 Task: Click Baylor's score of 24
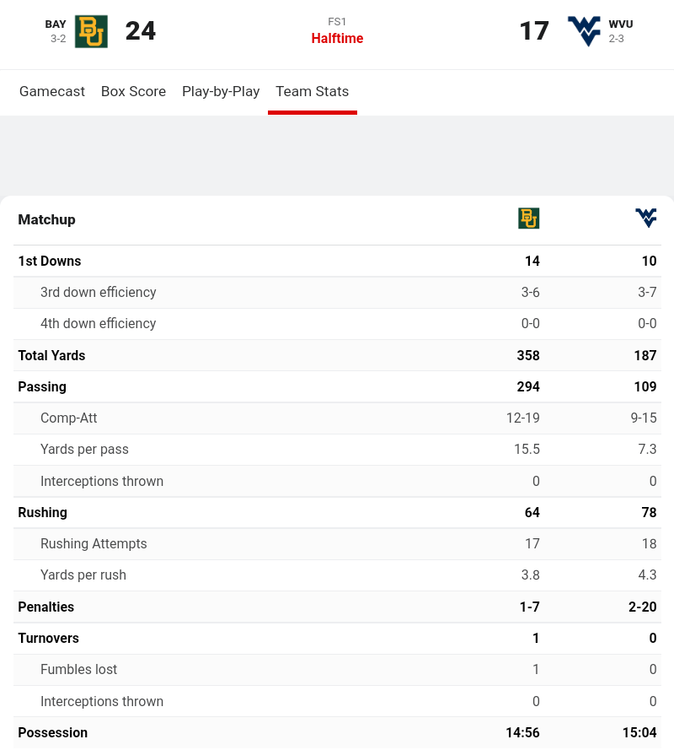[x=141, y=31]
